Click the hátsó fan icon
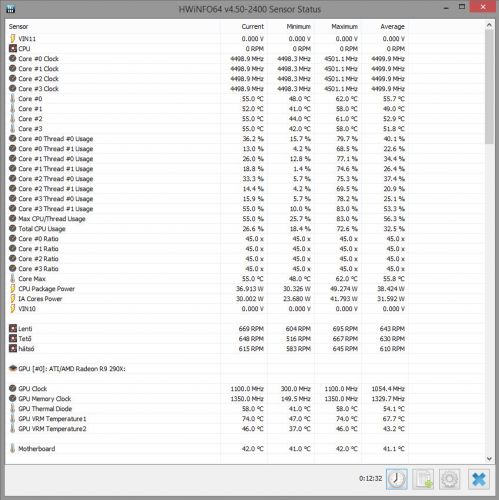 (13, 349)
